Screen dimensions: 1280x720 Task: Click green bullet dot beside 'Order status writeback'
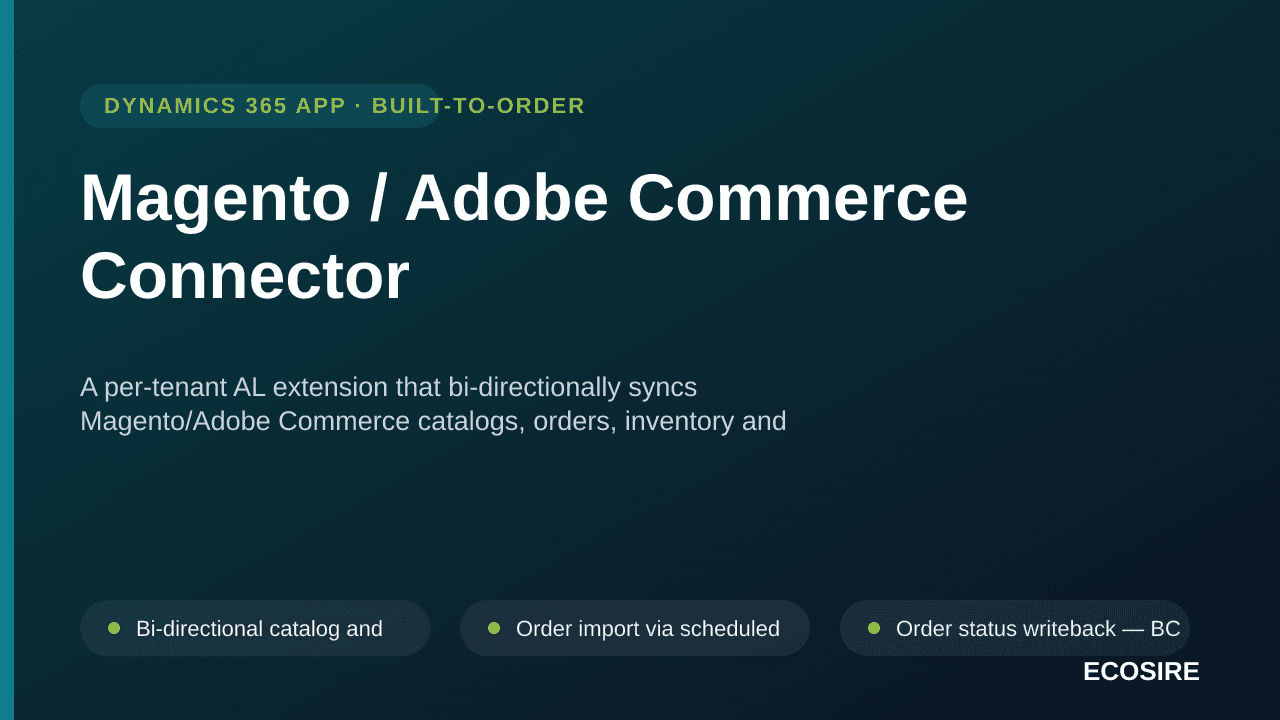click(x=874, y=628)
